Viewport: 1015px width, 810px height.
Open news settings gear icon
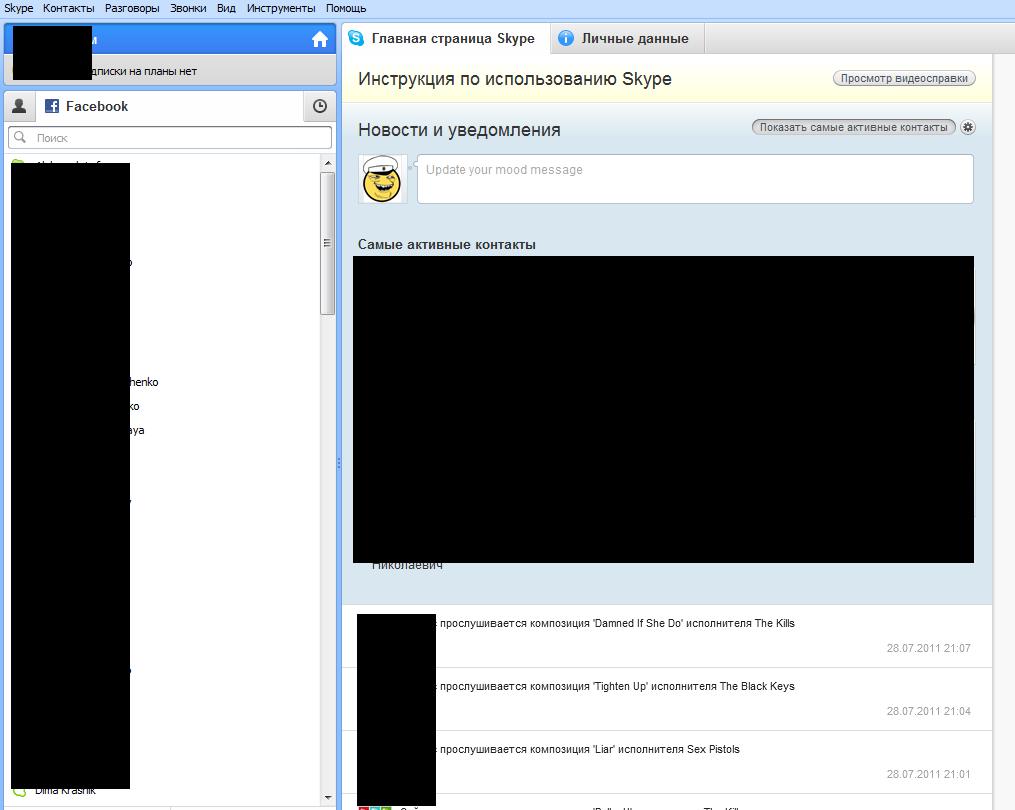click(x=967, y=128)
